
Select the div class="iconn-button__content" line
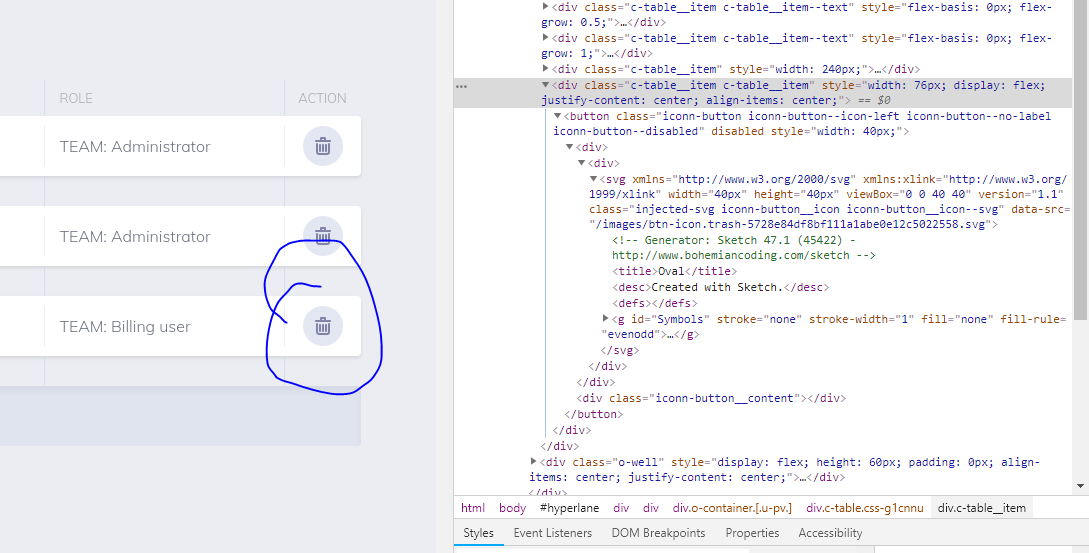point(711,398)
